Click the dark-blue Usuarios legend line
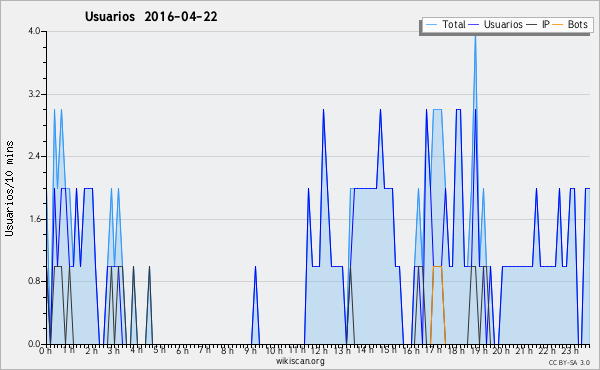 474,25
